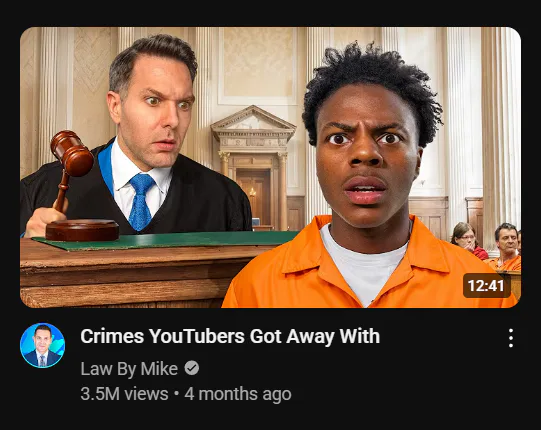The image size is (541, 430).
Task: Open the three-dot more options menu
Action: click(511, 338)
